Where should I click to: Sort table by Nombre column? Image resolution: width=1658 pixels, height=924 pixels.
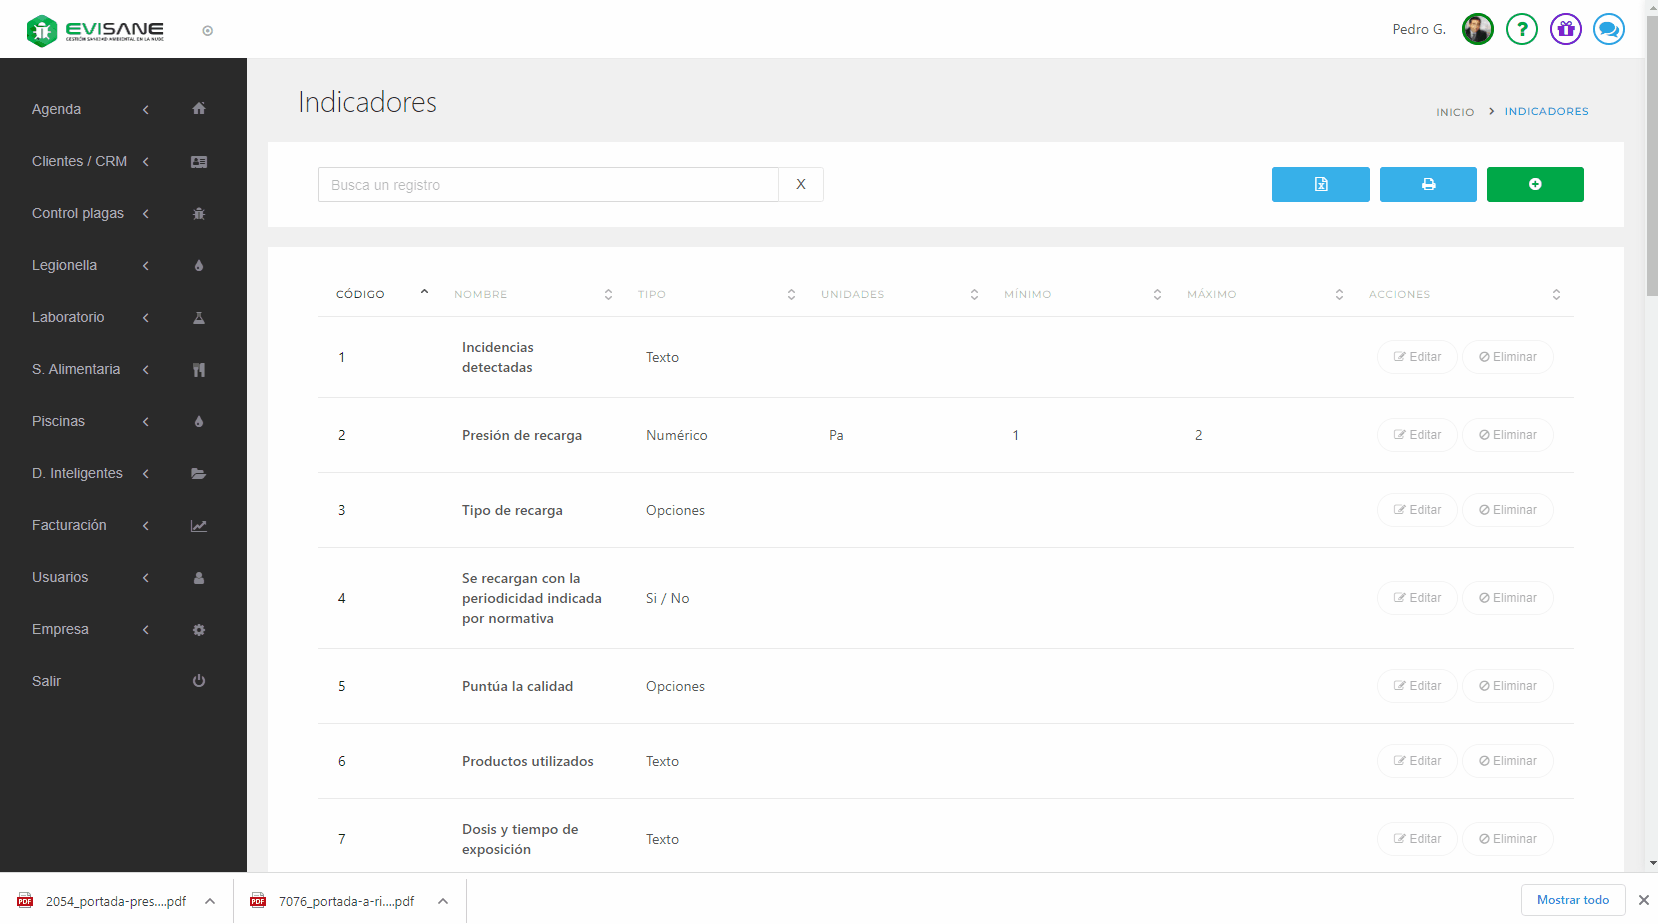click(481, 294)
